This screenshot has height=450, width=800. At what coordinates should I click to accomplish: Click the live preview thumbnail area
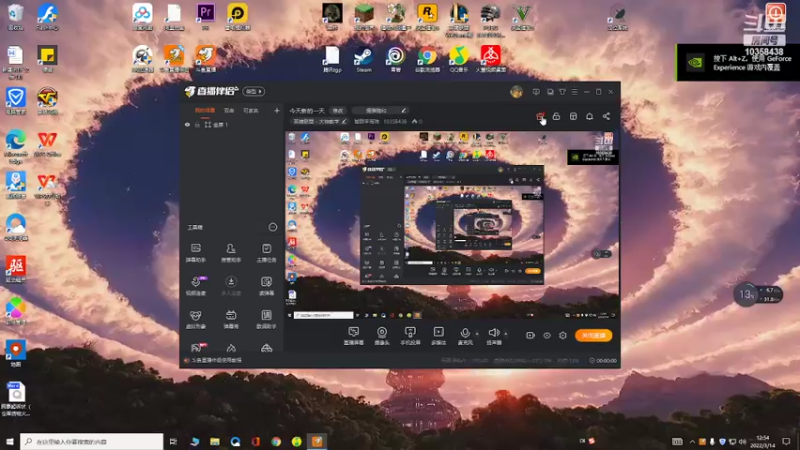tap(452, 226)
